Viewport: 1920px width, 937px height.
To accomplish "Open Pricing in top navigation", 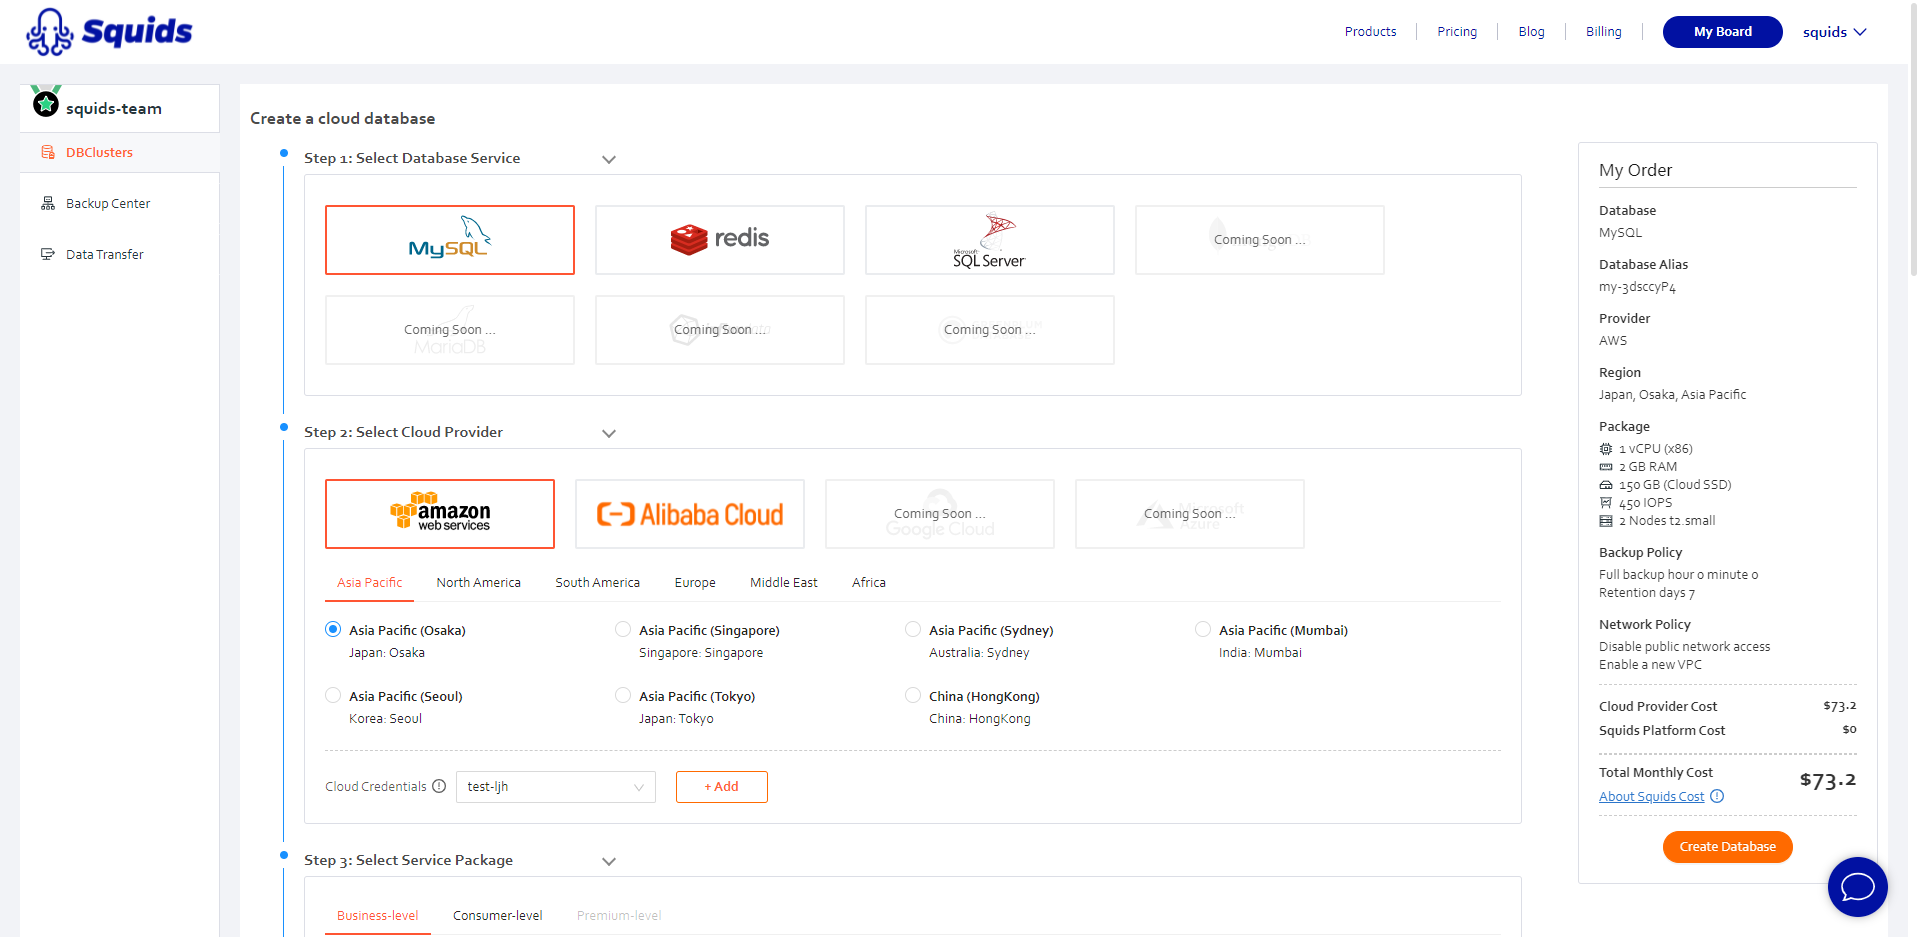I will pos(1457,32).
